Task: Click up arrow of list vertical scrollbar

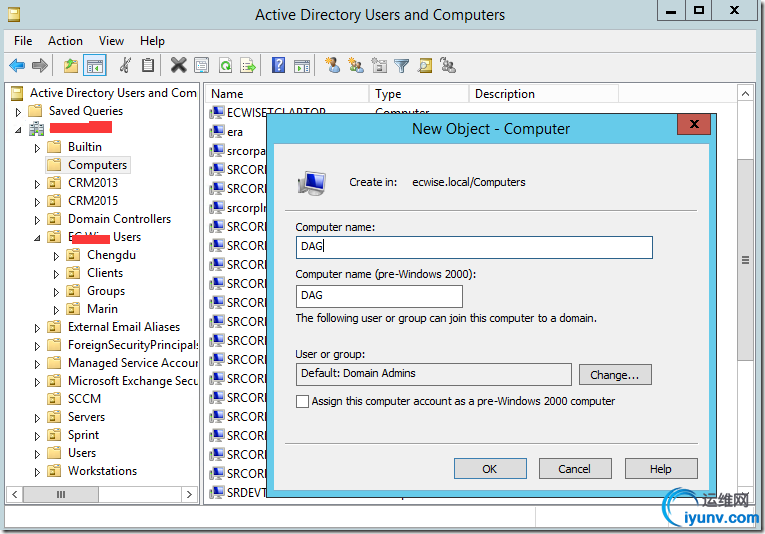Action: [x=745, y=94]
